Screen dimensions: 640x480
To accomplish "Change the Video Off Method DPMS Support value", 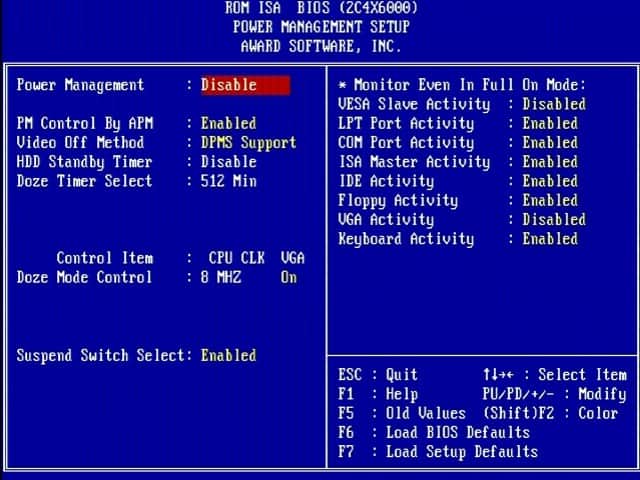I will point(249,143).
